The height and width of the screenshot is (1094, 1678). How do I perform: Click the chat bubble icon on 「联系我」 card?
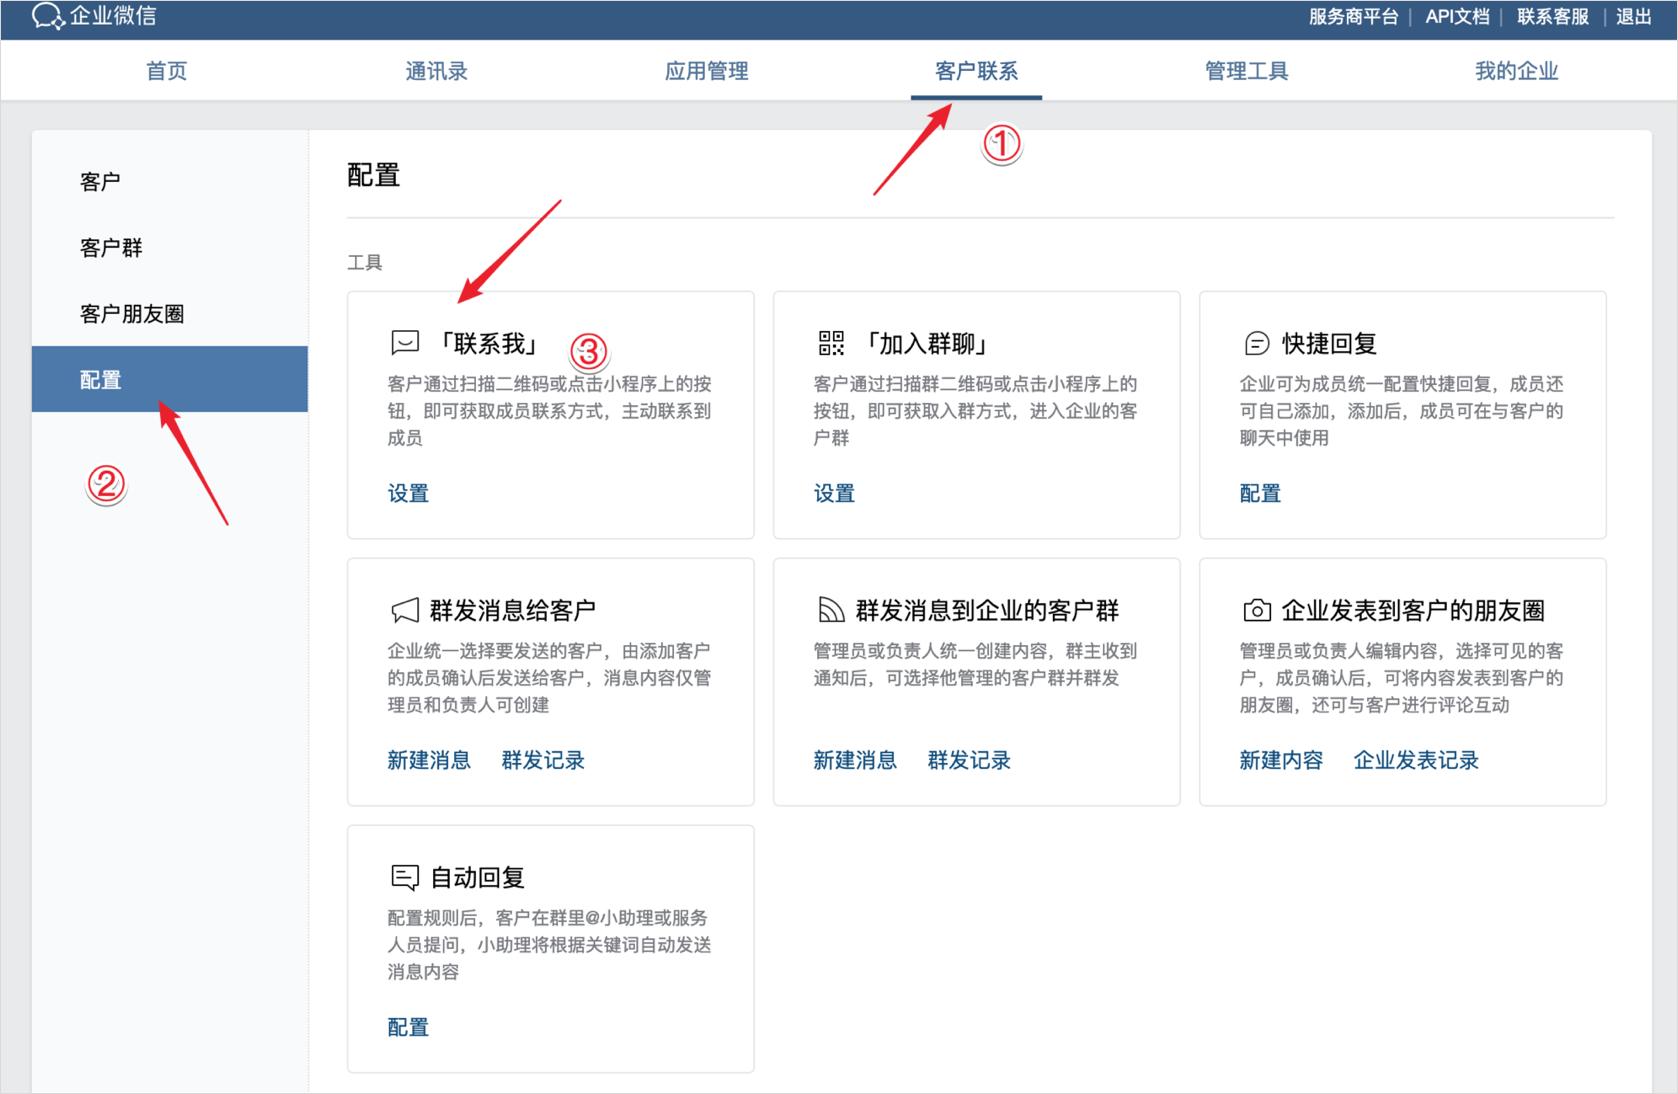point(403,341)
